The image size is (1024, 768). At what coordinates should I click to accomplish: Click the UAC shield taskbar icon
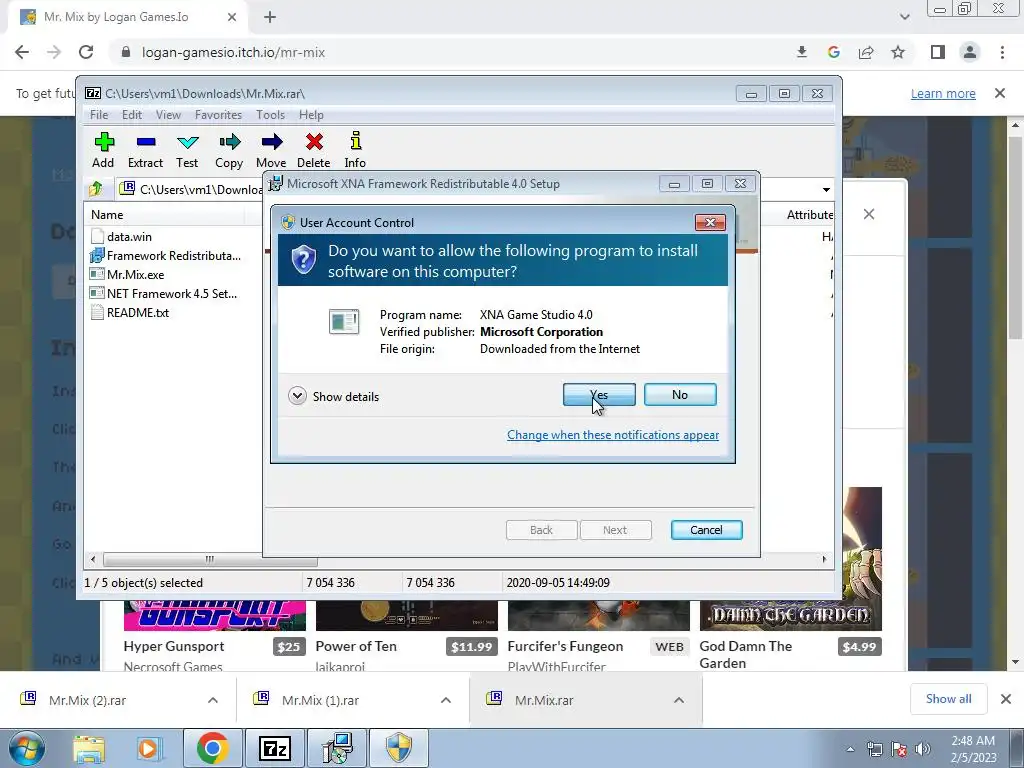coord(399,748)
